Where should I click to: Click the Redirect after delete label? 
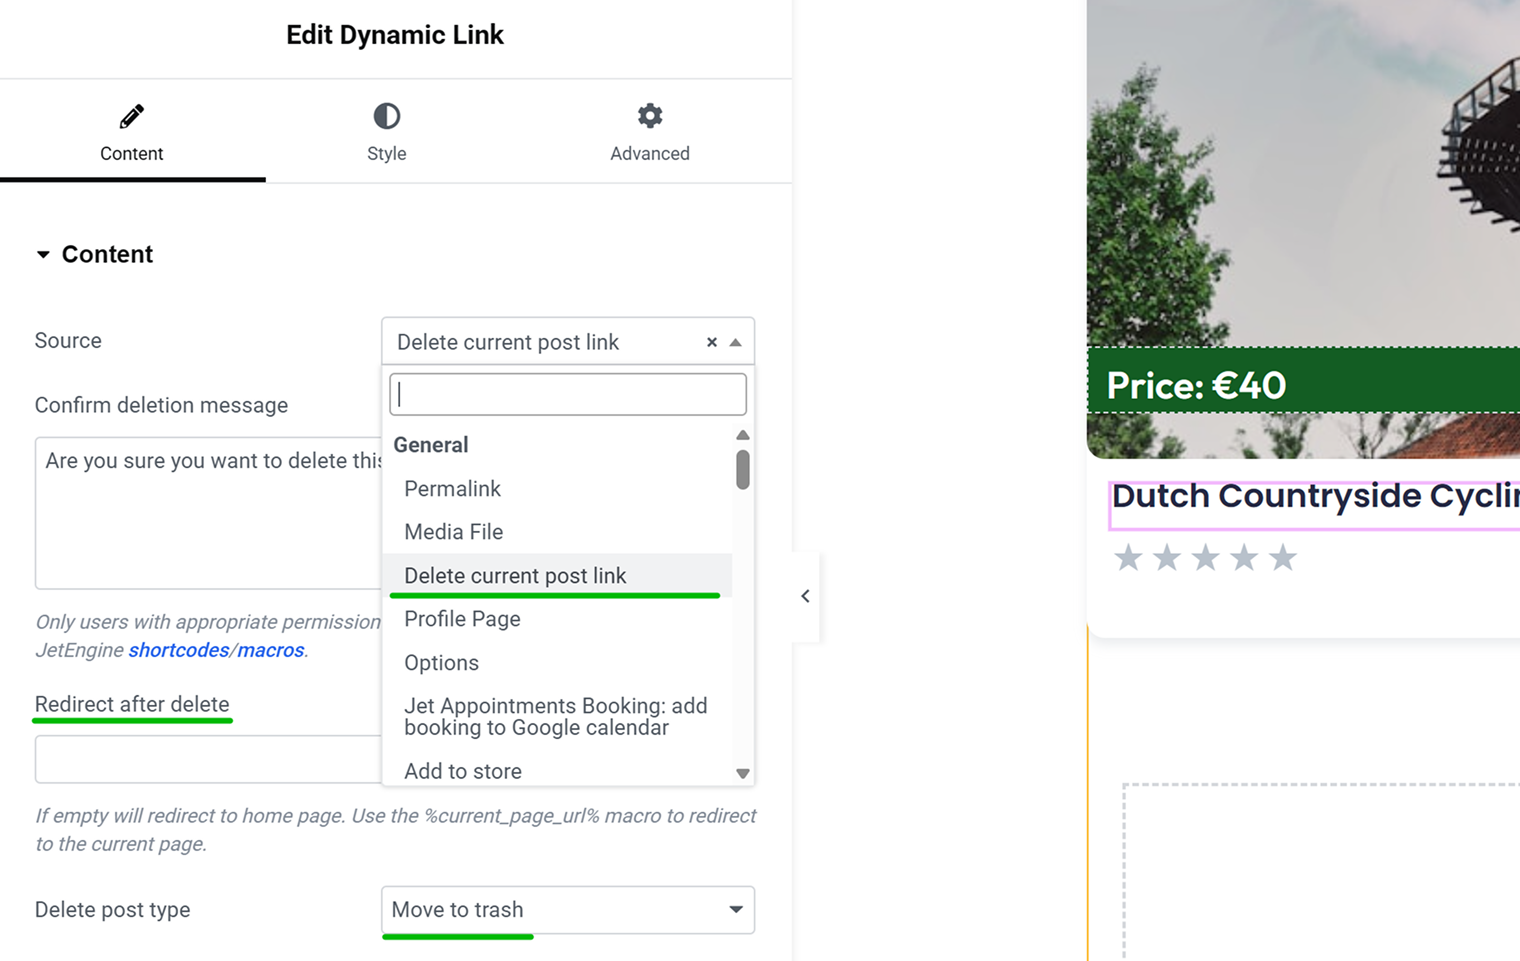coord(132,704)
